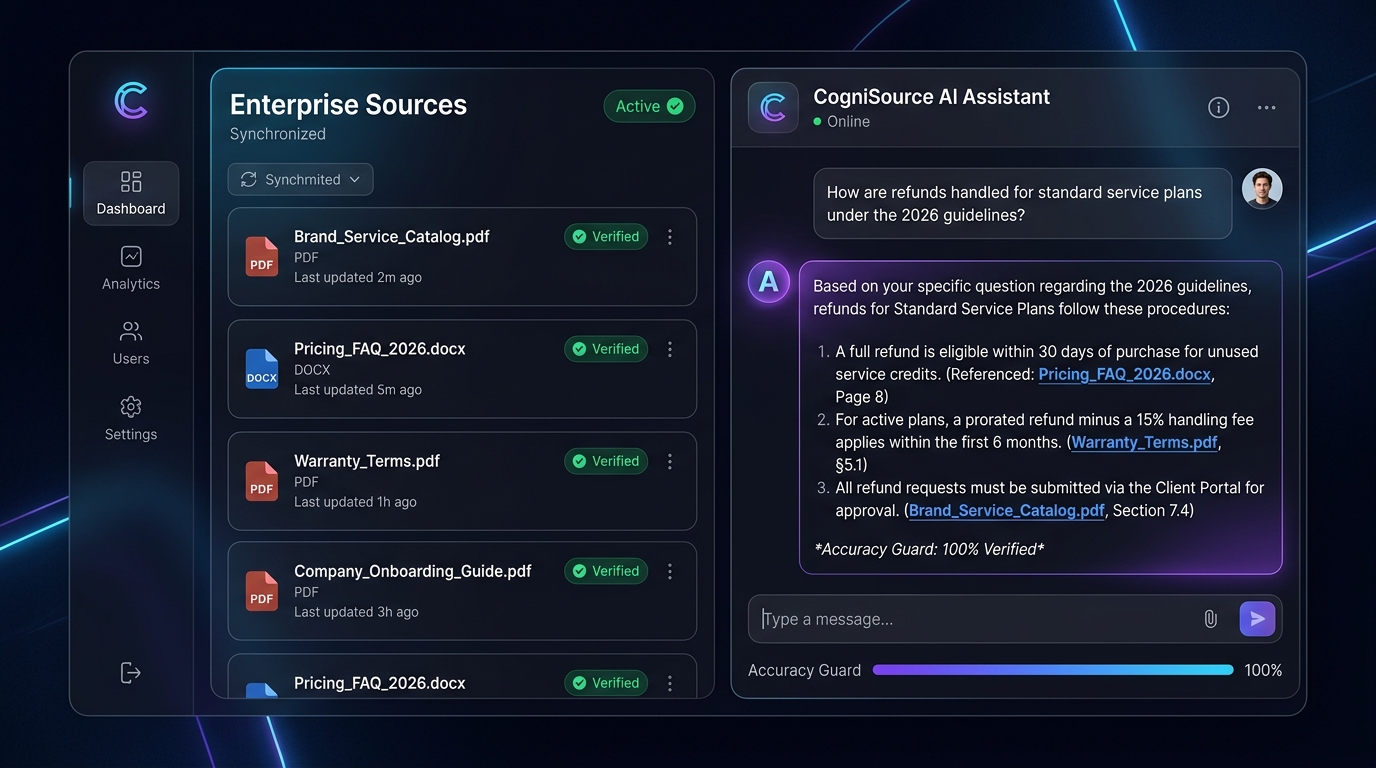Image resolution: width=1376 pixels, height=768 pixels.
Task: Click the Accuracy Guard progress bar
Action: point(1053,670)
